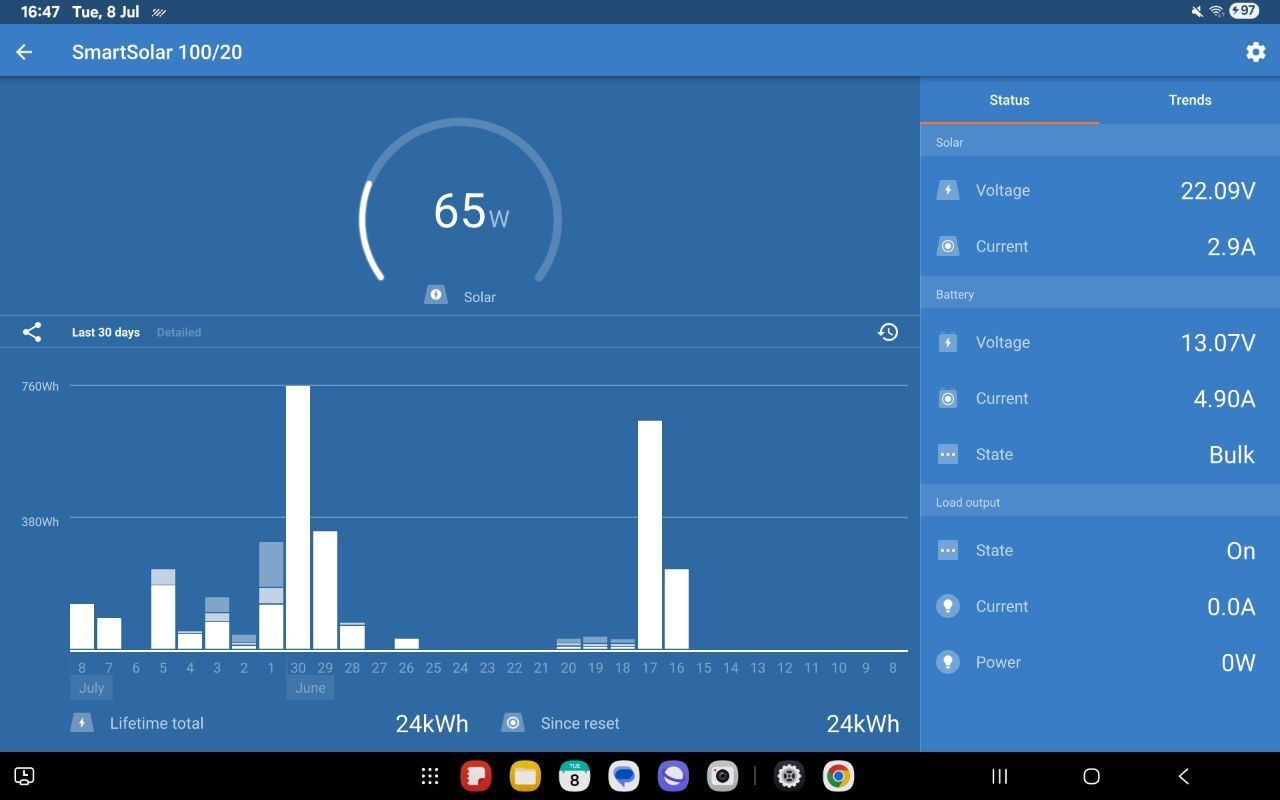Select the bar for 7 July
The width and height of the screenshot is (1280, 800).
109,634
